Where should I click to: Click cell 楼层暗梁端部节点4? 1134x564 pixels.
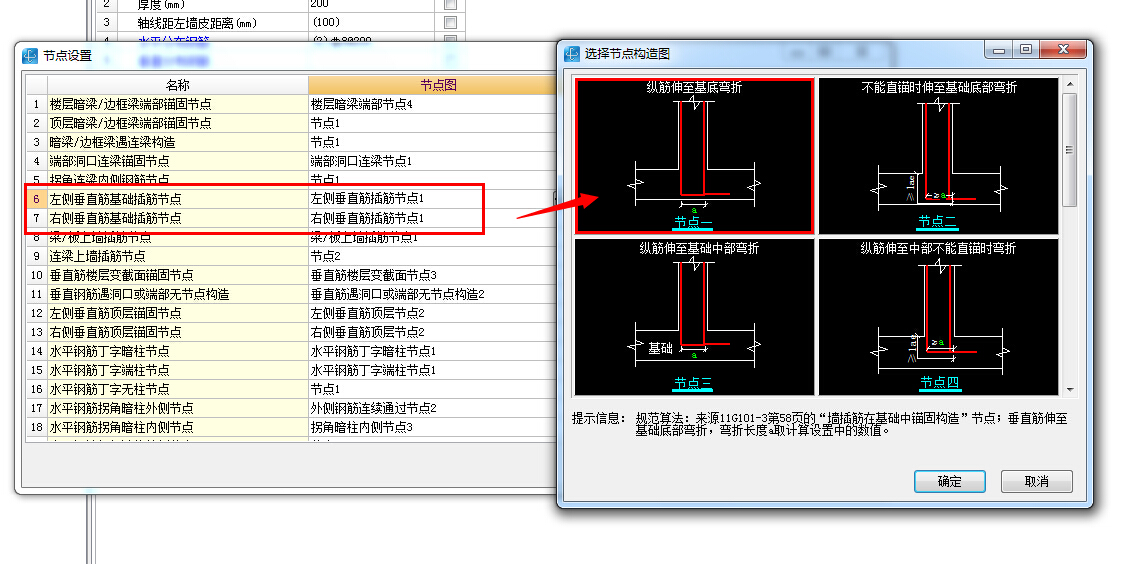click(432, 104)
